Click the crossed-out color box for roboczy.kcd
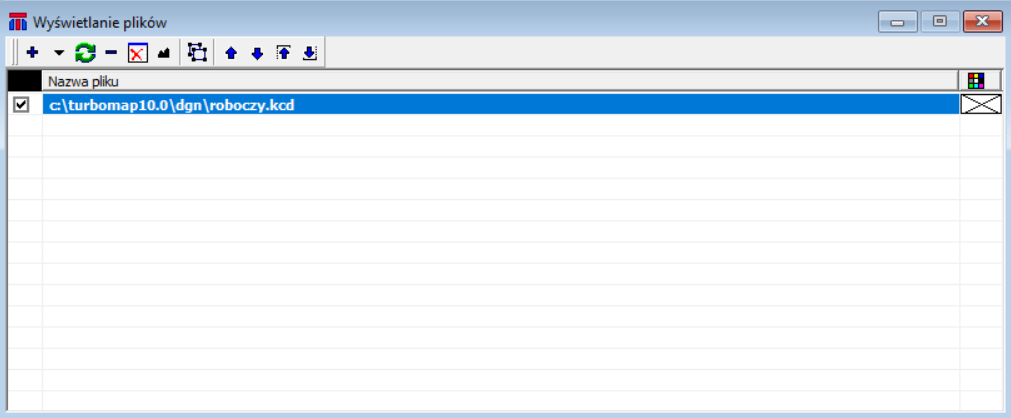 tap(980, 104)
